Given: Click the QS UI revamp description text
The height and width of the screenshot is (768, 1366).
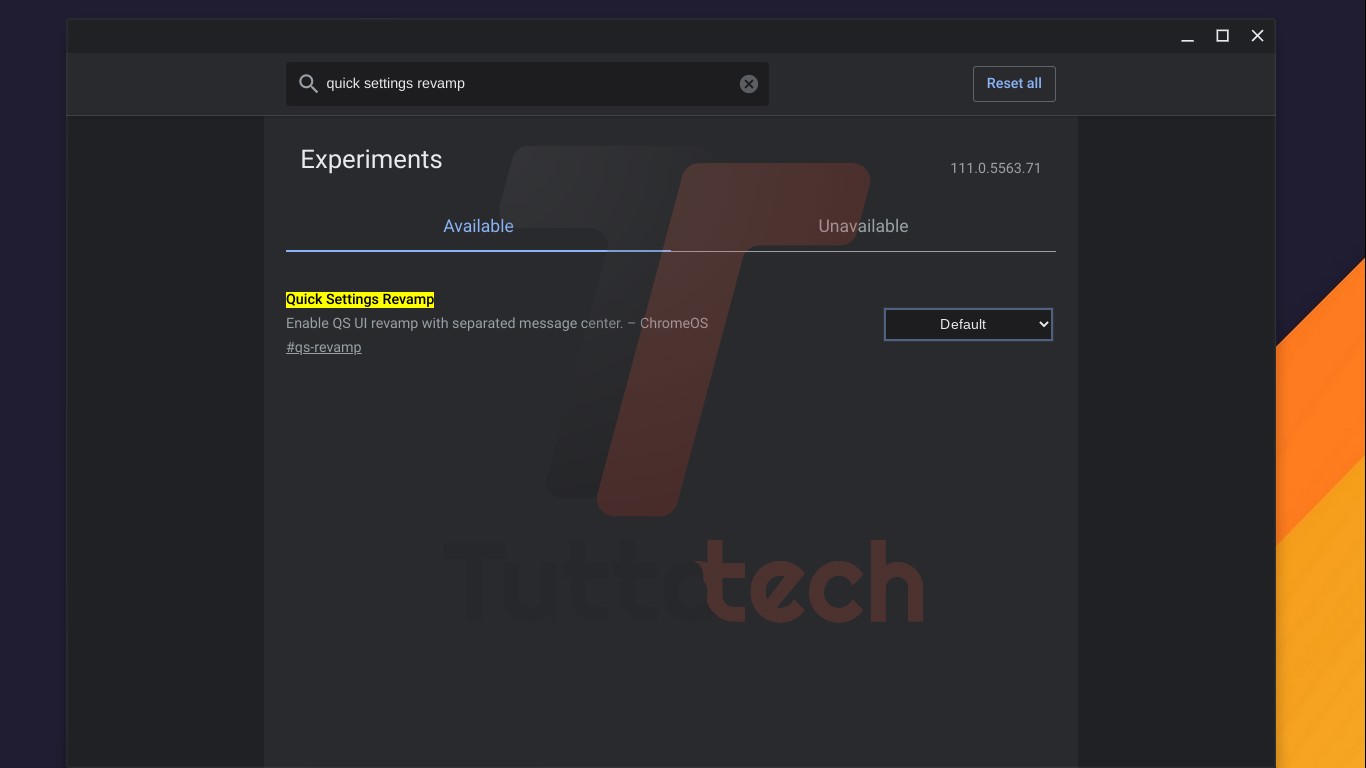Looking at the screenshot, I should point(496,323).
